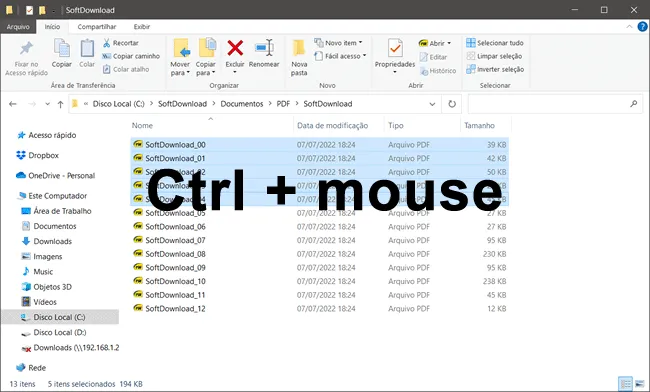Switch to the Compartilhar tab
This screenshot has width=650, height=392.
[x=97, y=27]
